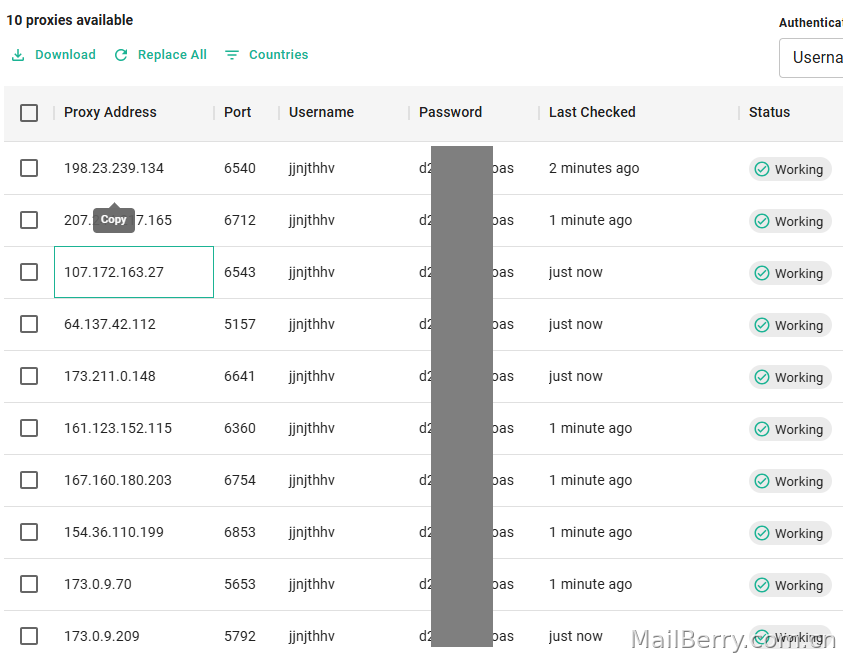Select the checkbox for 173.0.9.209
Screen dimensions: 843x657
click(29, 636)
